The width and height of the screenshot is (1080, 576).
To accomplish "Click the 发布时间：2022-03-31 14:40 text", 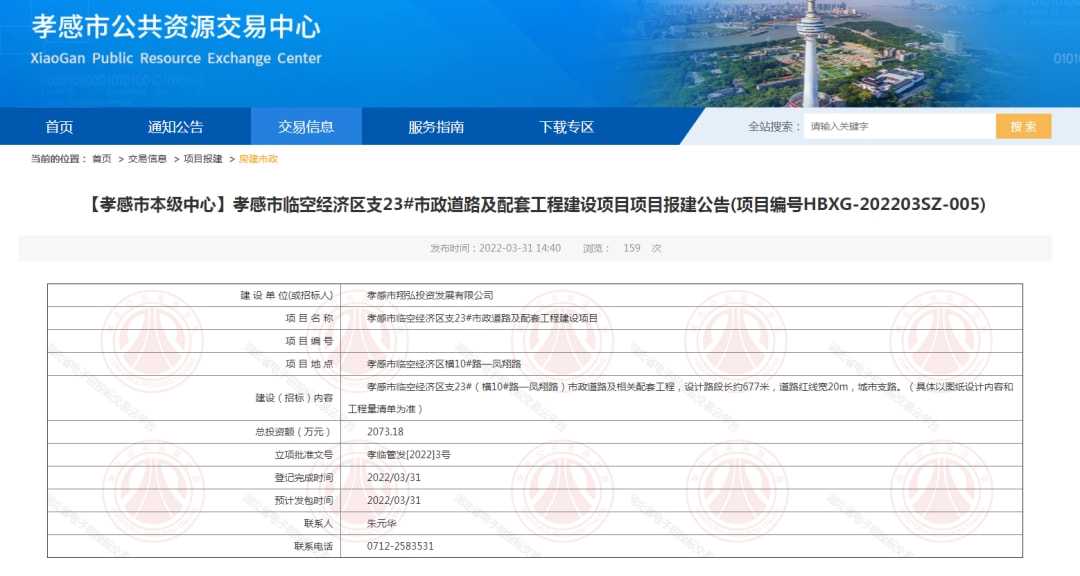I will (495, 248).
